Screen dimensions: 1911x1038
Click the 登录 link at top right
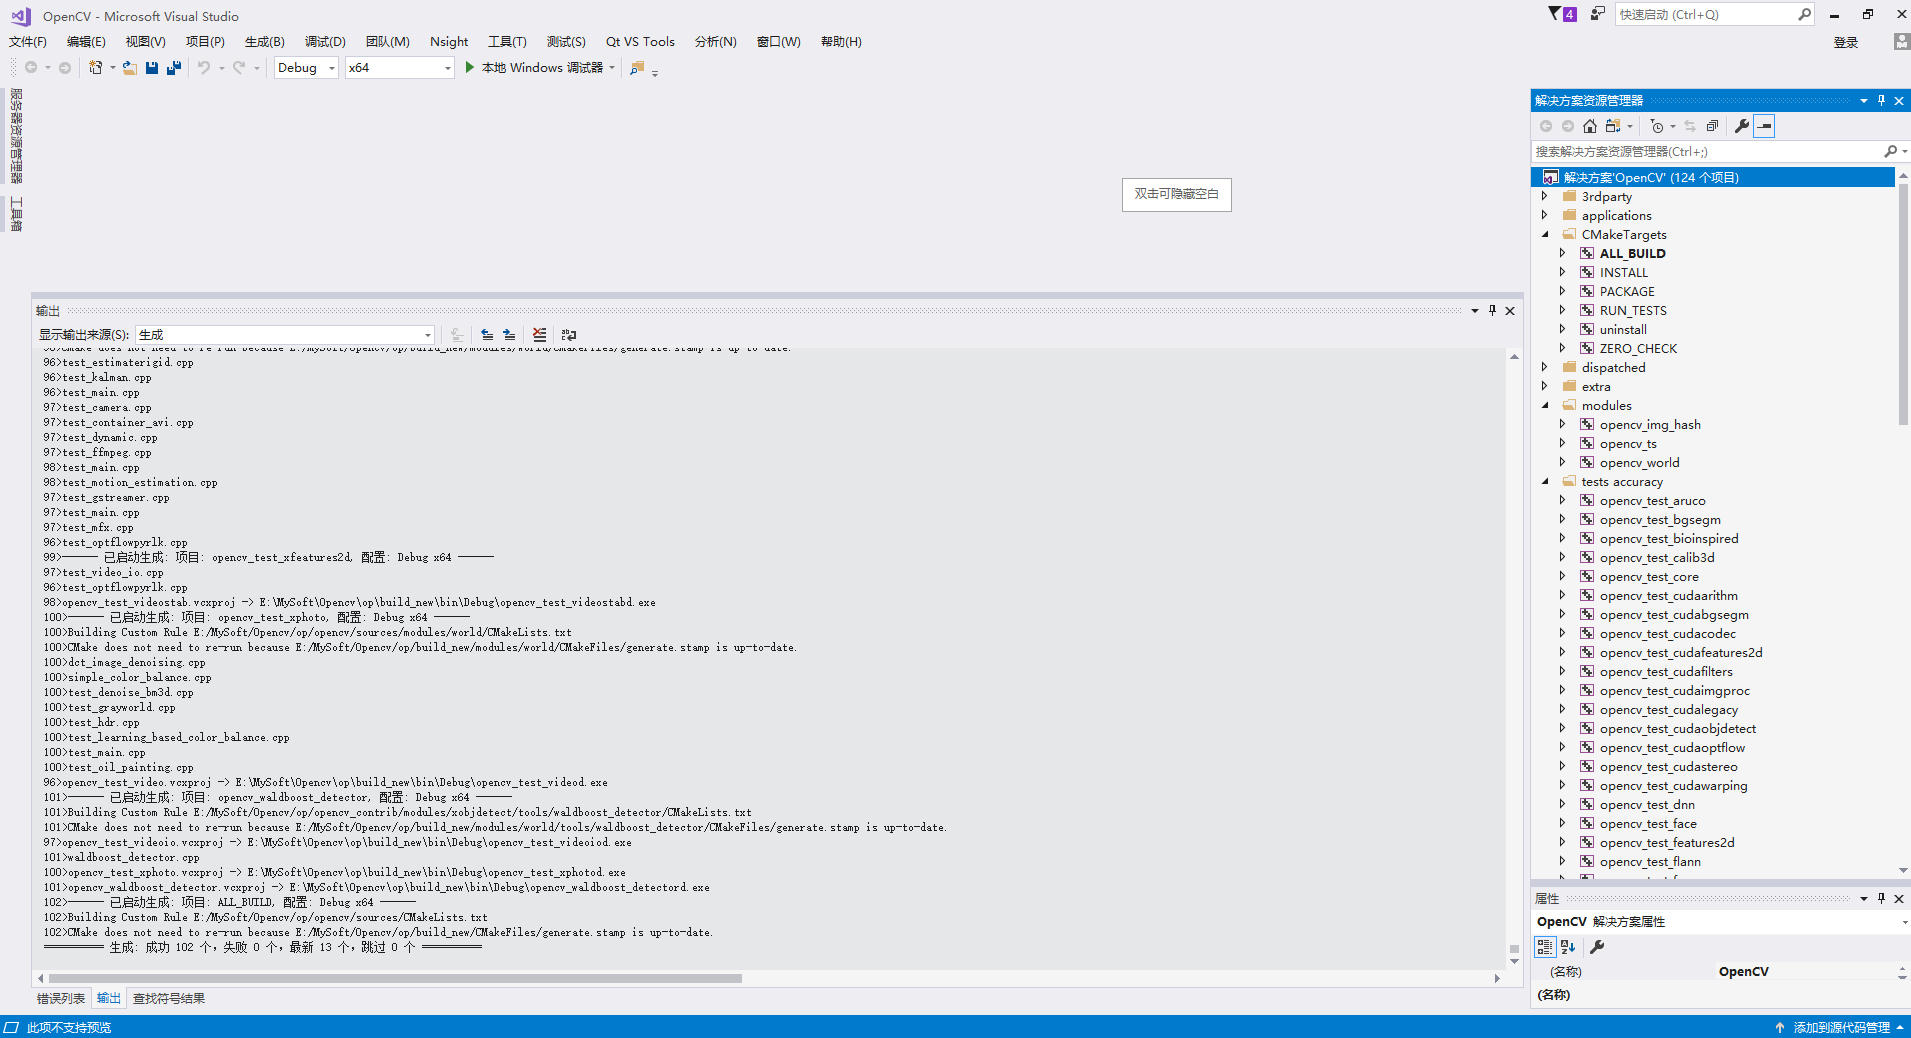pyautogui.click(x=1845, y=41)
